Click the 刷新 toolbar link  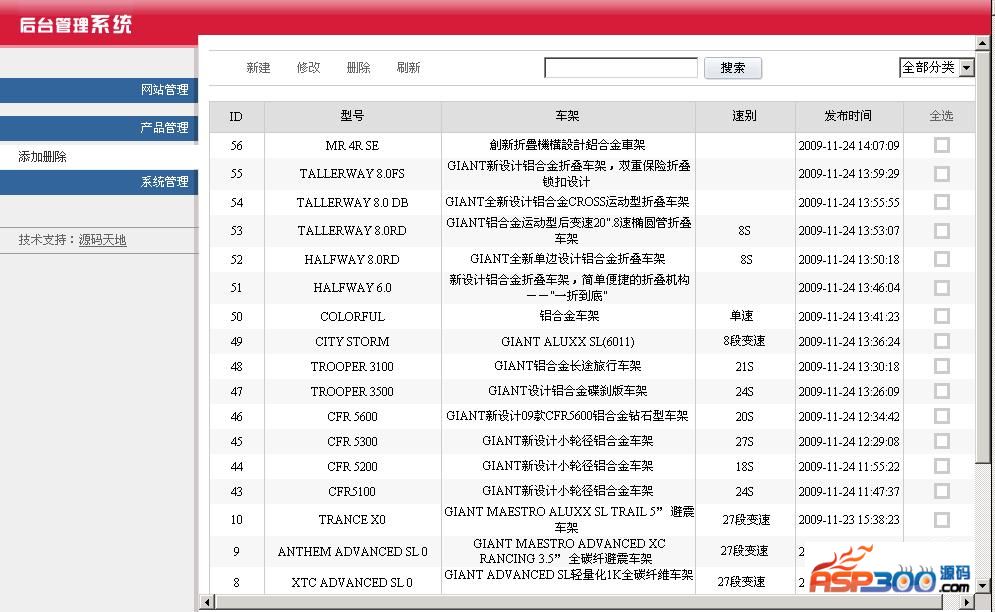[x=408, y=67]
